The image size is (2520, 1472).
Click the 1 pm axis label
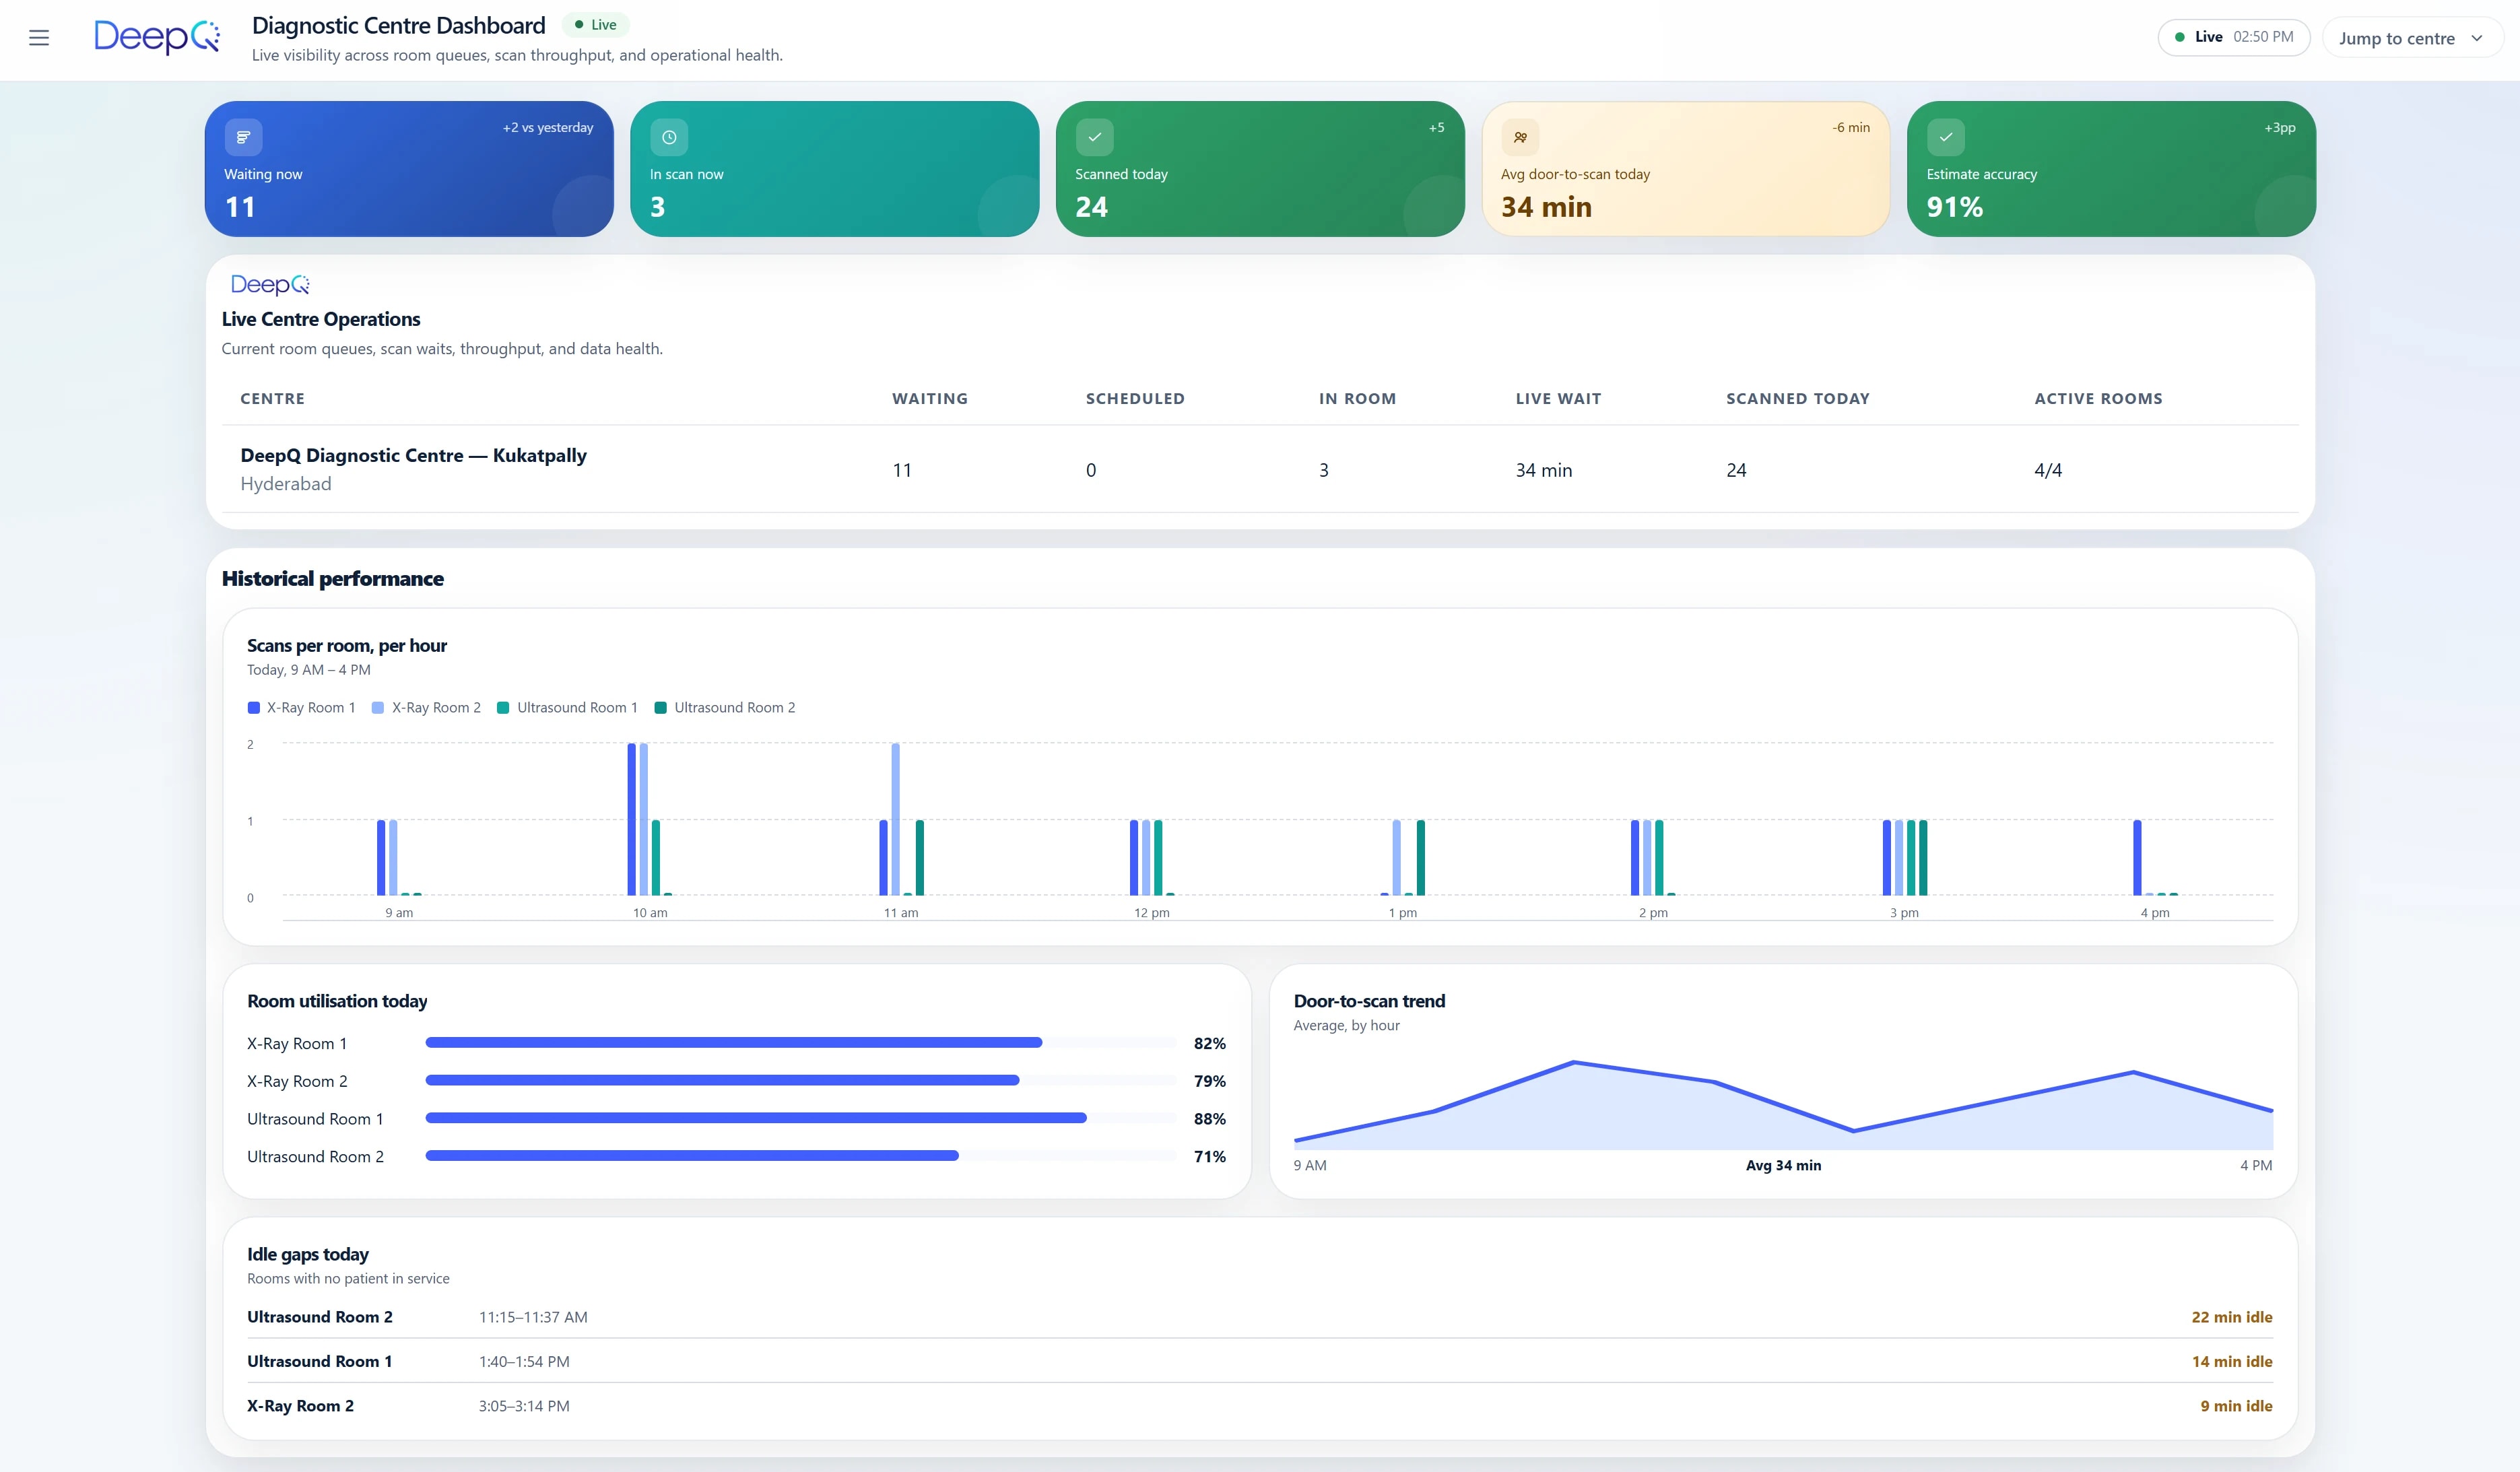(x=1402, y=913)
